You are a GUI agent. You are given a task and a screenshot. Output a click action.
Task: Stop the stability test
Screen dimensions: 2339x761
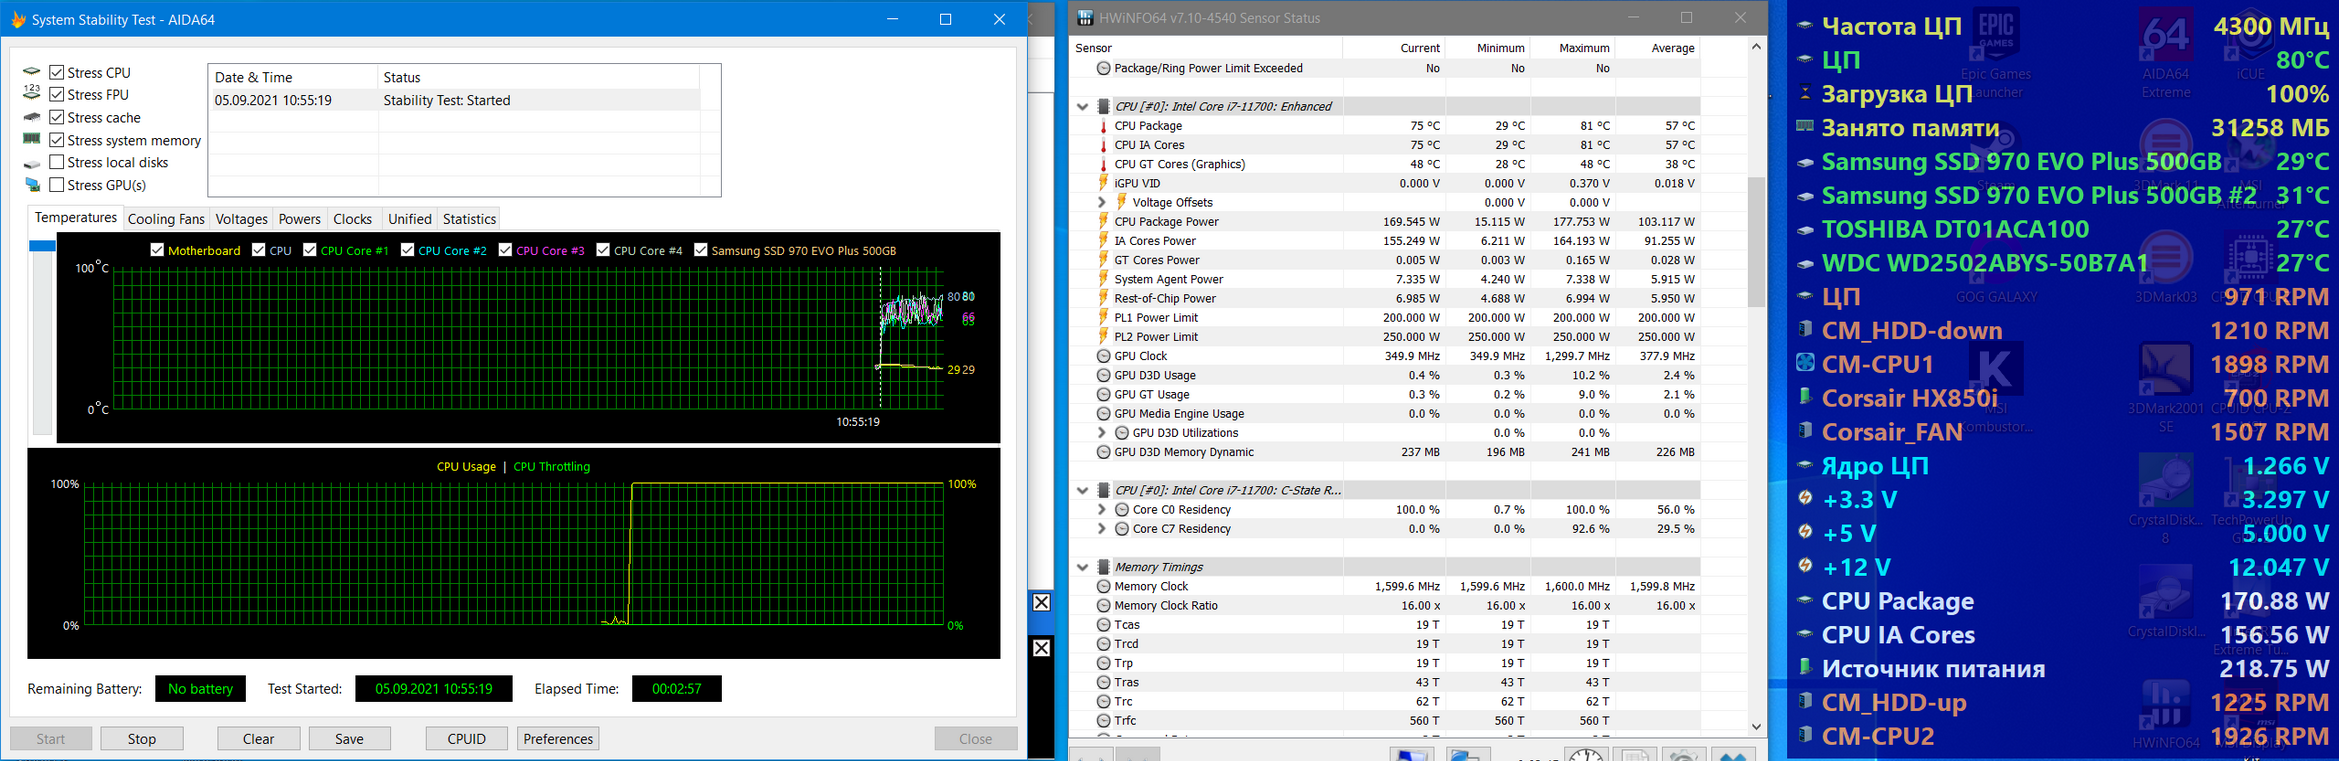point(142,739)
